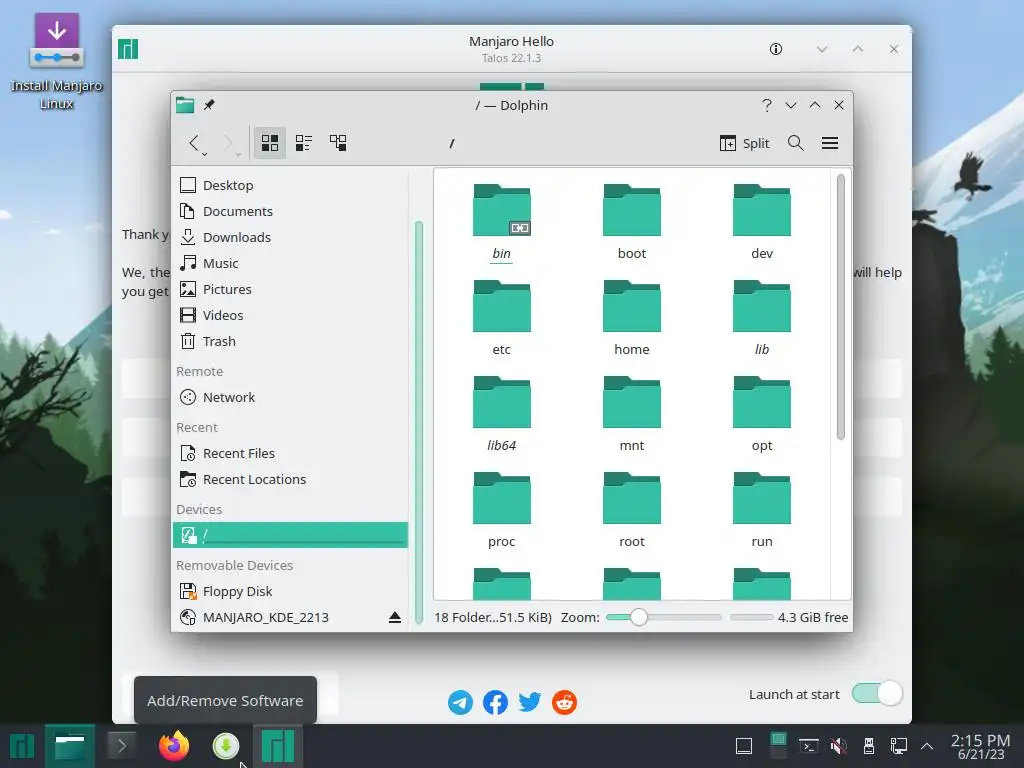1024x768 pixels.
Task: Open the opt folder
Action: click(761, 414)
